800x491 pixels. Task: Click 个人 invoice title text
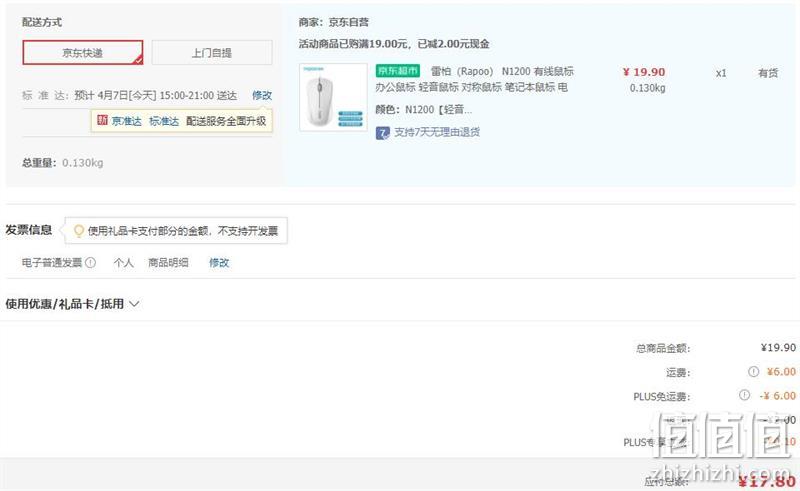[123, 262]
